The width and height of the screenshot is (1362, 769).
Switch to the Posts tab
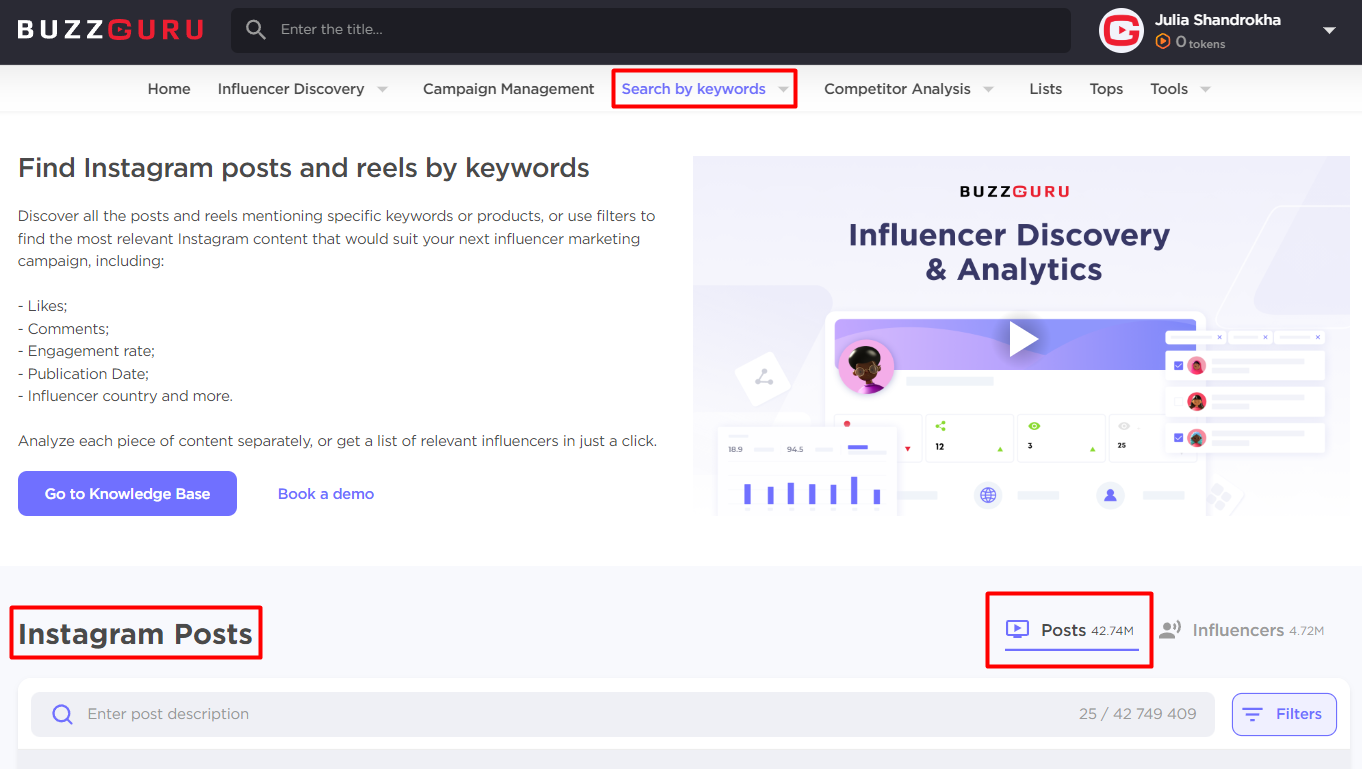[x=1071, y=631]
